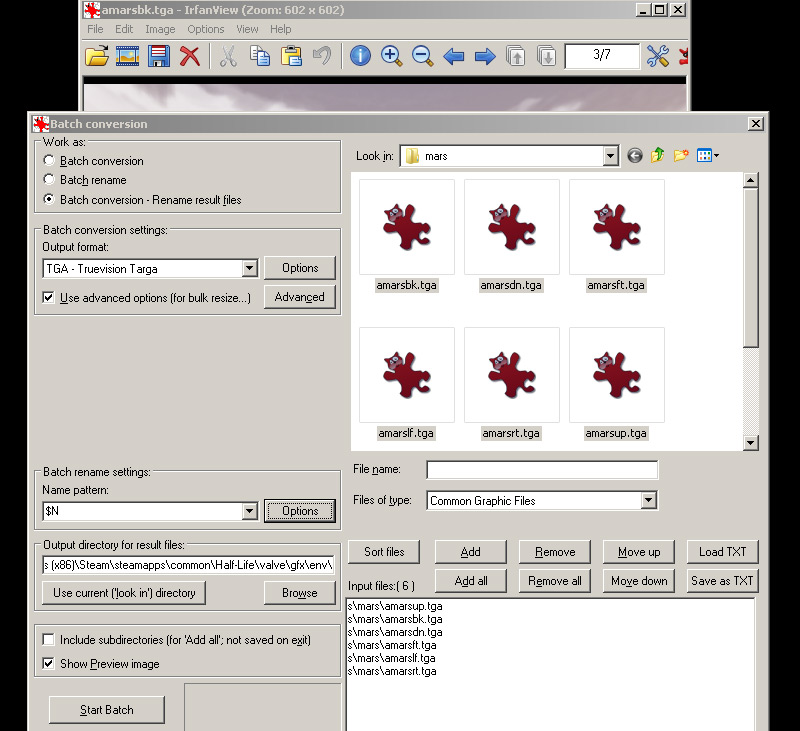Screen dimensions: 800x731
Task: Click Use current ('look in') directory button
Action: (x=124, y=593)
